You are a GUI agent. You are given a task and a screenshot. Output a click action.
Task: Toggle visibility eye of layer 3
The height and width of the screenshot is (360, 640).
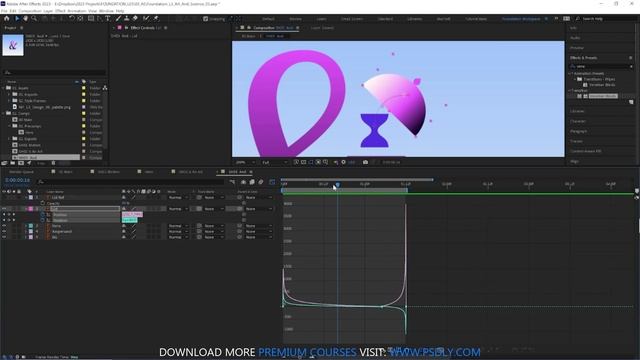[4, 226]
